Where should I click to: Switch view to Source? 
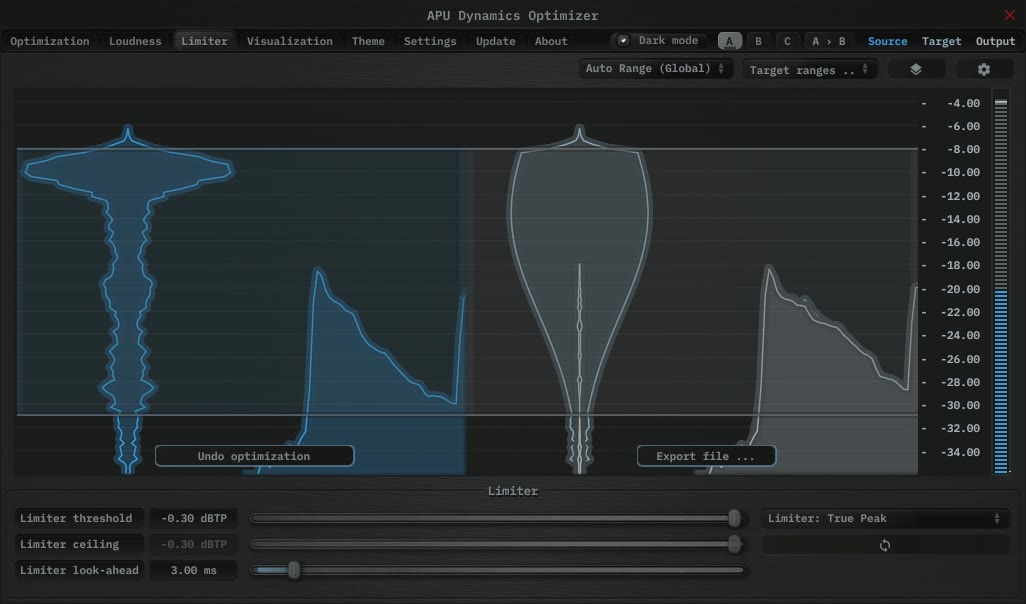pos(887,41)
